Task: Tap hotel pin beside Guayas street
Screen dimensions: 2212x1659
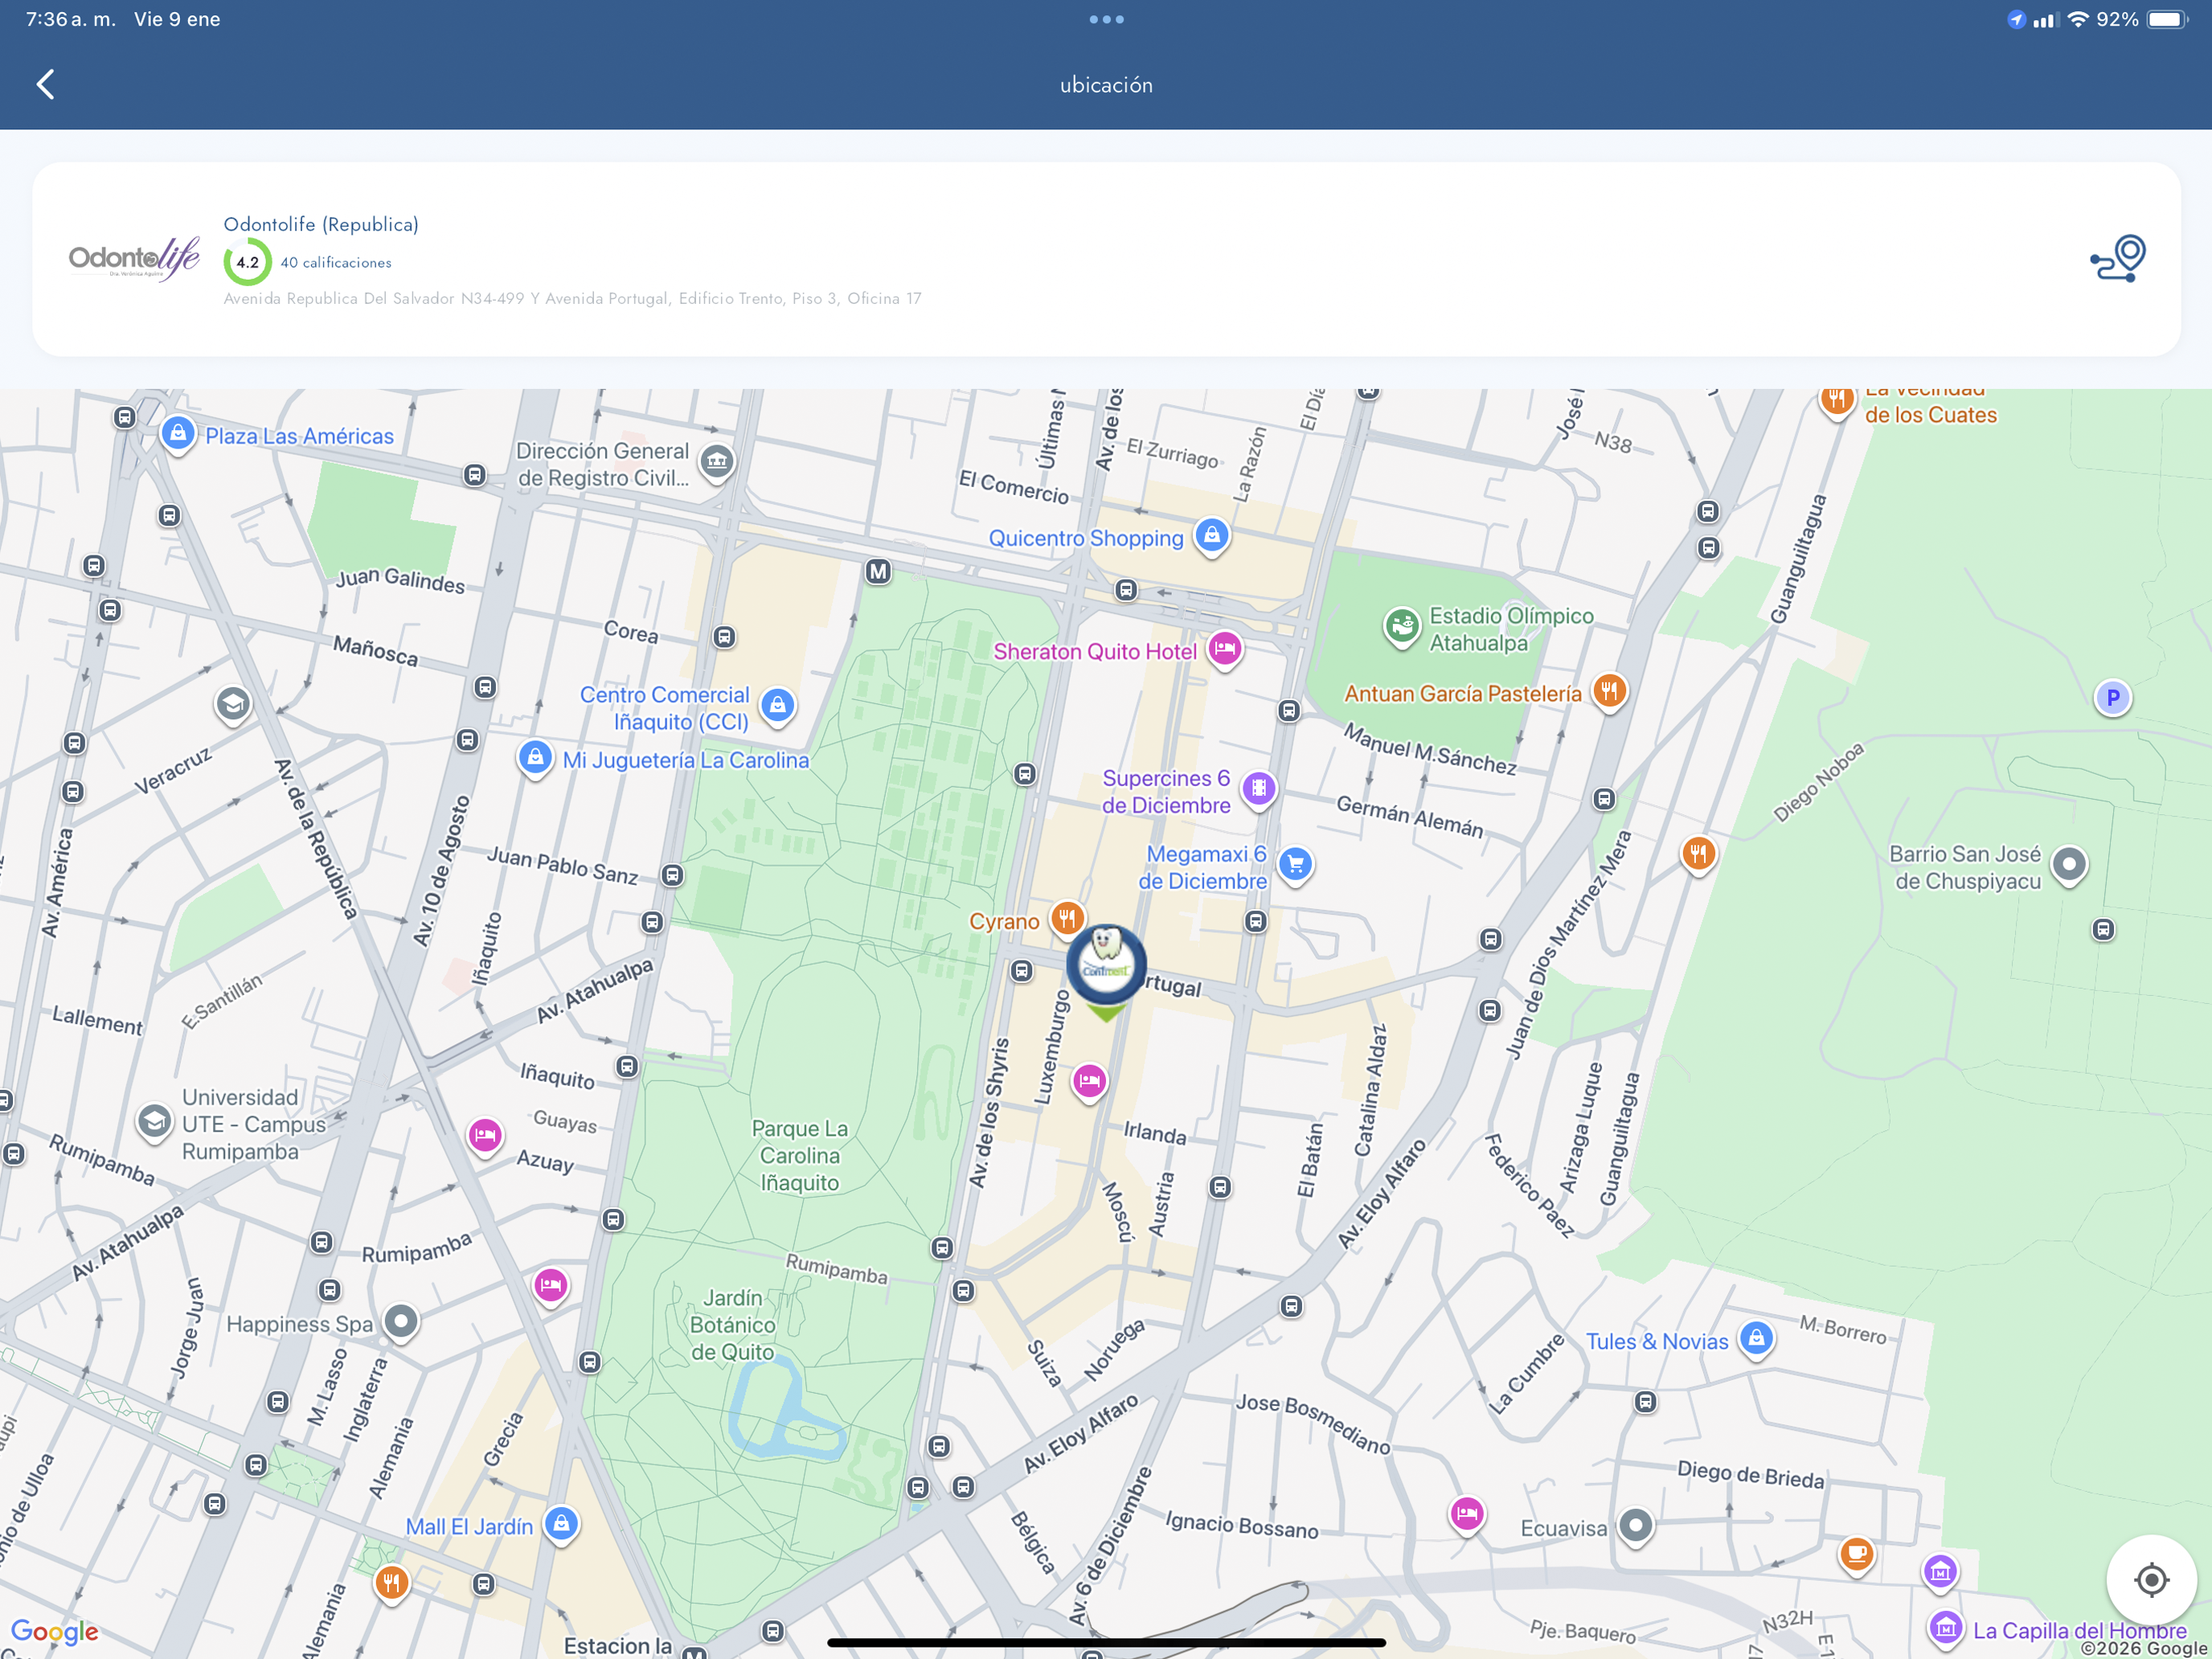Action: pos(485,1136)
